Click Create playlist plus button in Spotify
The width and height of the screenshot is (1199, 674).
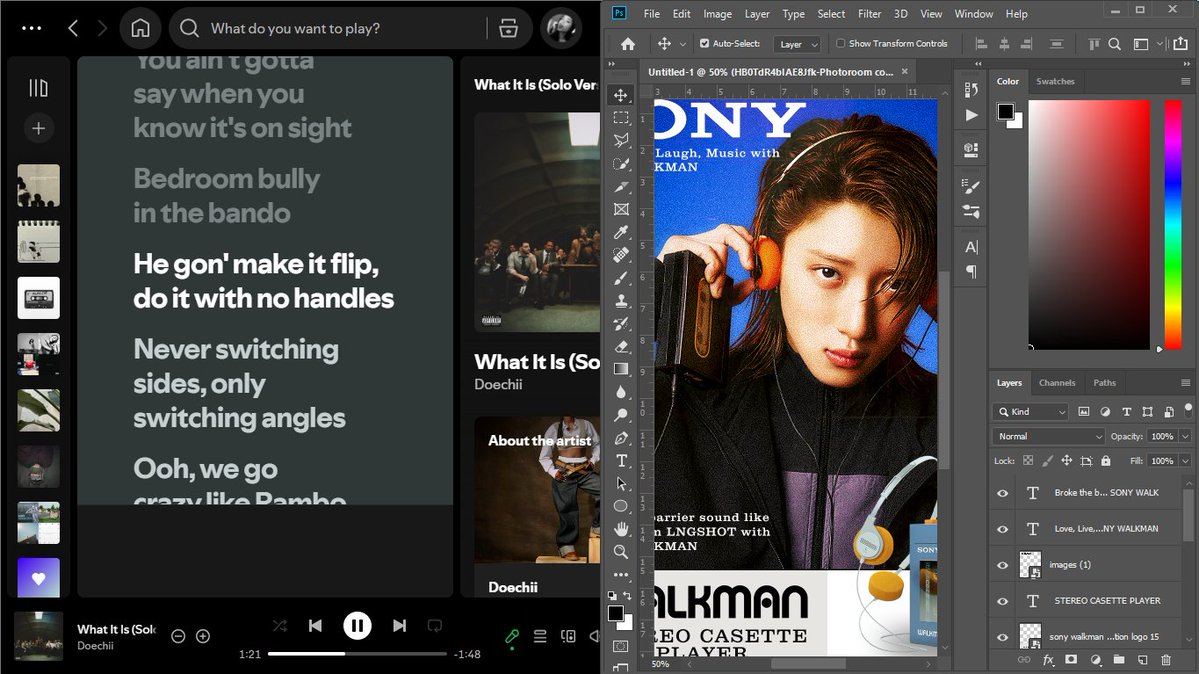[x=38, y=129]
